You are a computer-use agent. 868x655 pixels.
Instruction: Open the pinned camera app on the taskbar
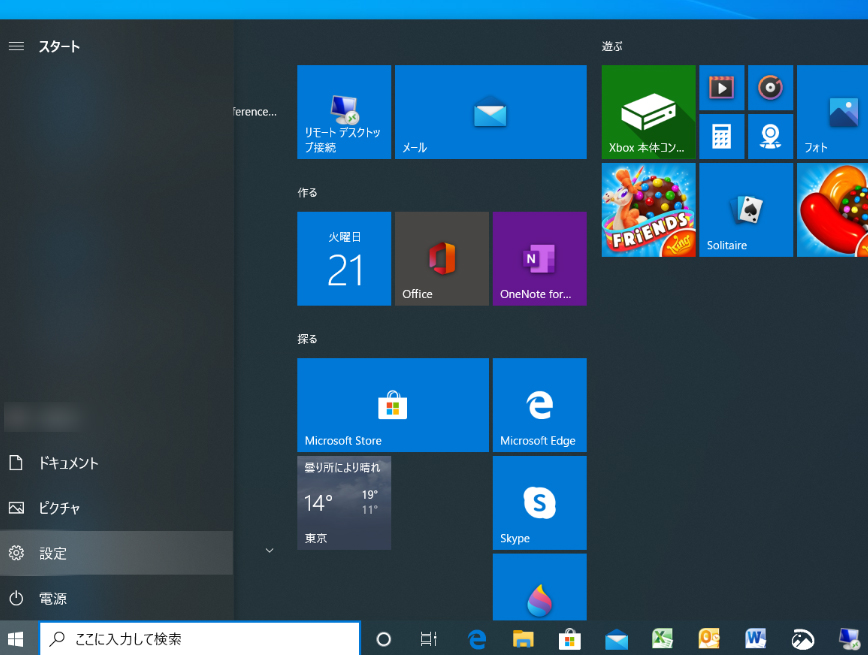[803, 639]
